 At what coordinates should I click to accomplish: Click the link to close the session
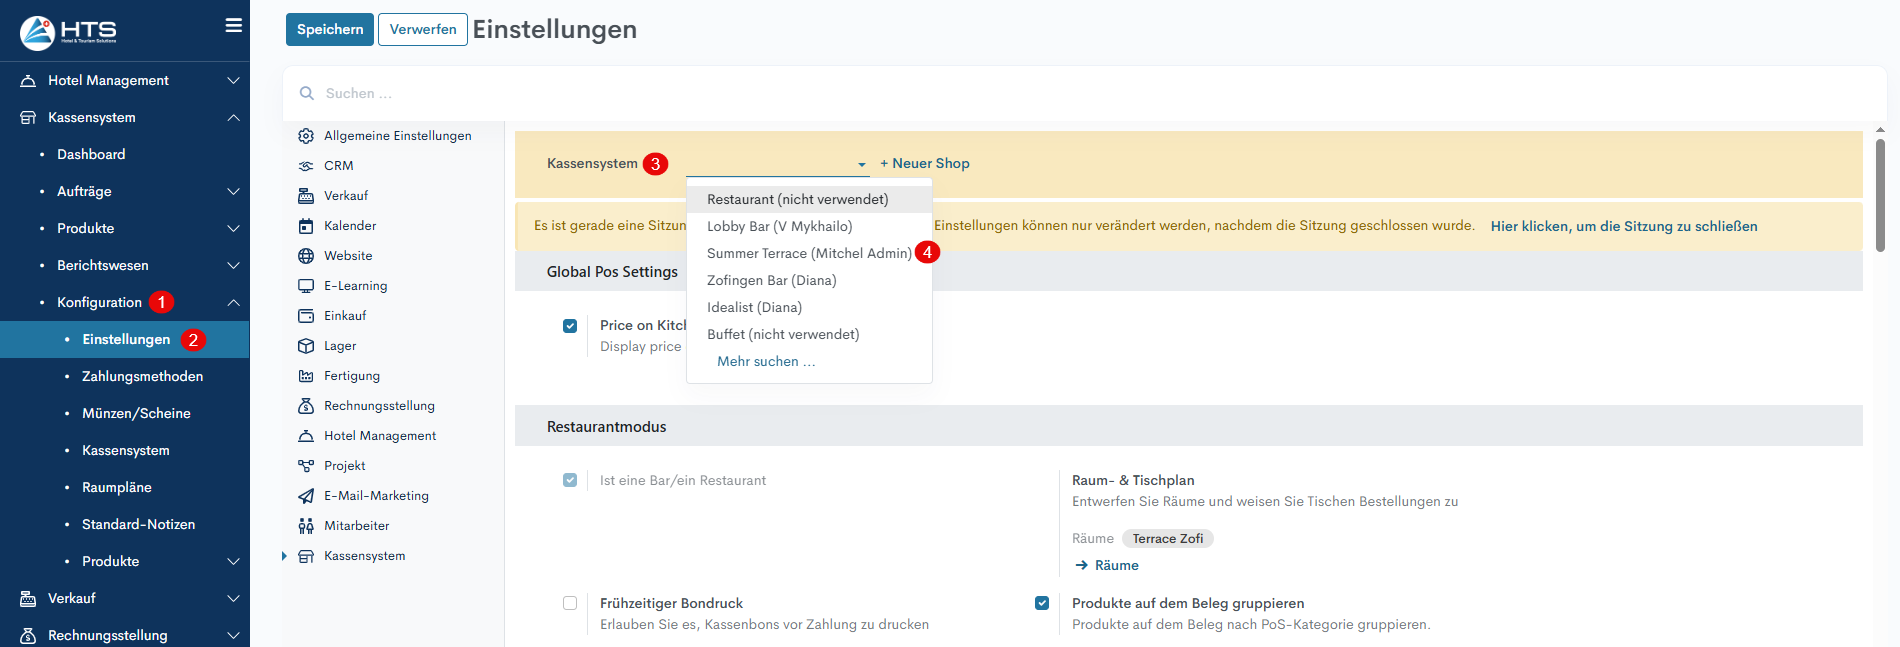(1623, 226)
